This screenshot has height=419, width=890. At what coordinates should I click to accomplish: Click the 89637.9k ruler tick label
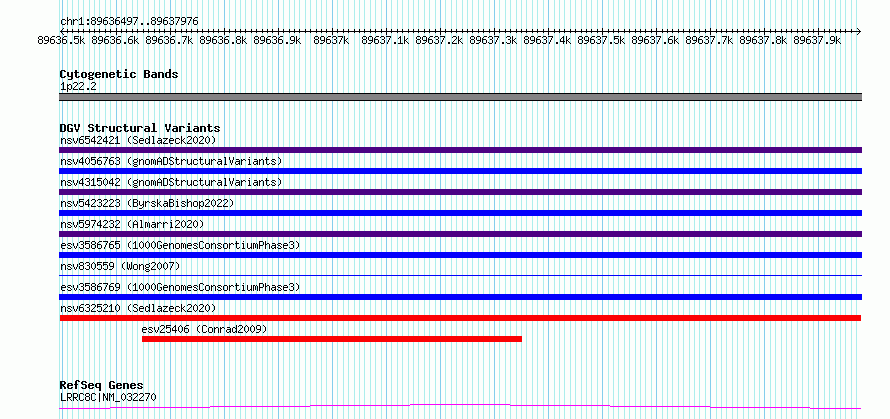pos(817,40)
